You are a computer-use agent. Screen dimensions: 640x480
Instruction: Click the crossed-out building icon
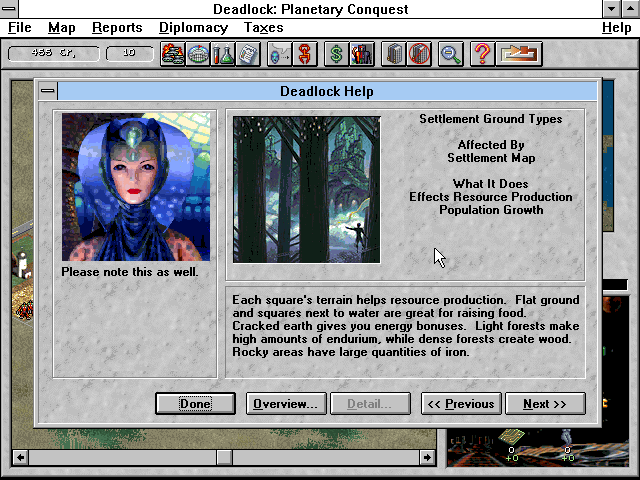[419, 54]
